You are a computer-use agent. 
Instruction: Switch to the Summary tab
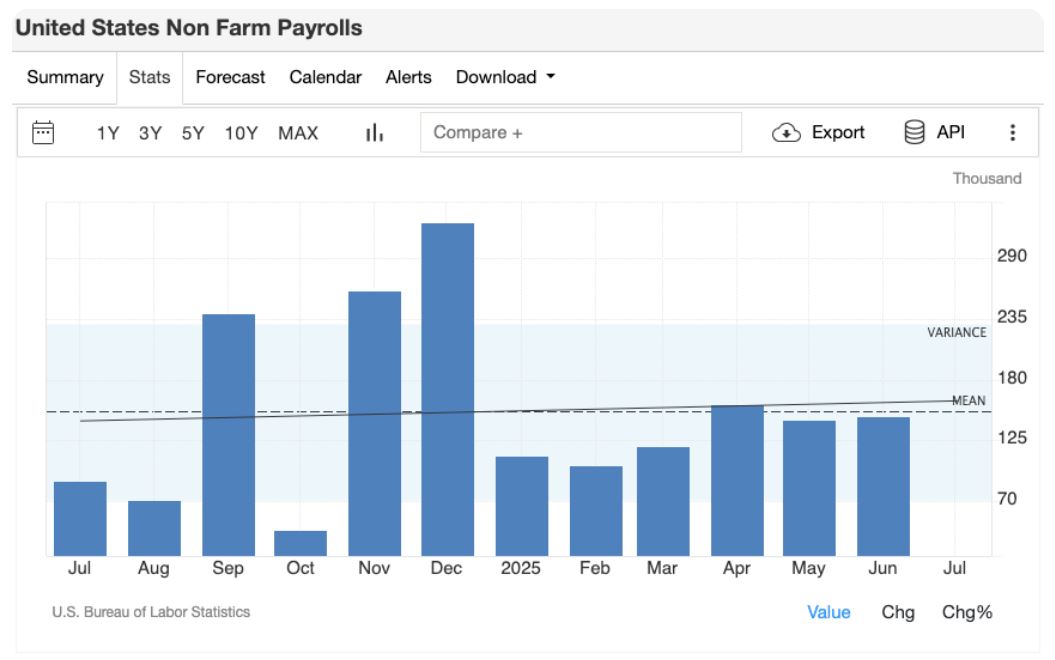coord(65,77)
